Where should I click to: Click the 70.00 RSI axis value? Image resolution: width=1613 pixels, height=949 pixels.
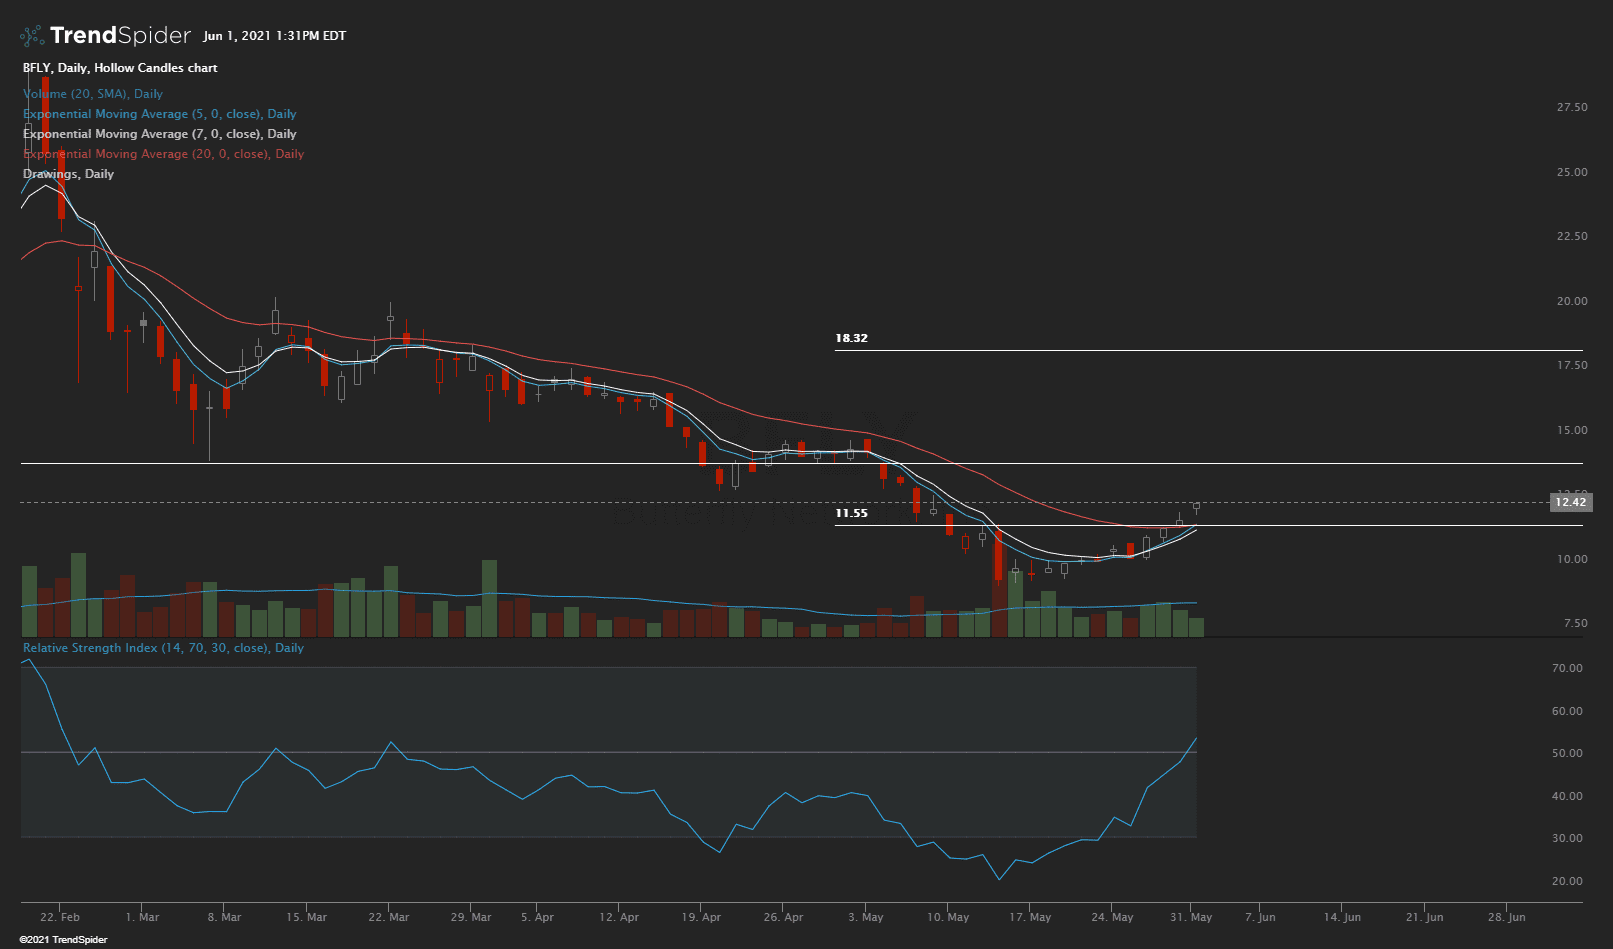pyautogui.click(x=1567, y=668)
